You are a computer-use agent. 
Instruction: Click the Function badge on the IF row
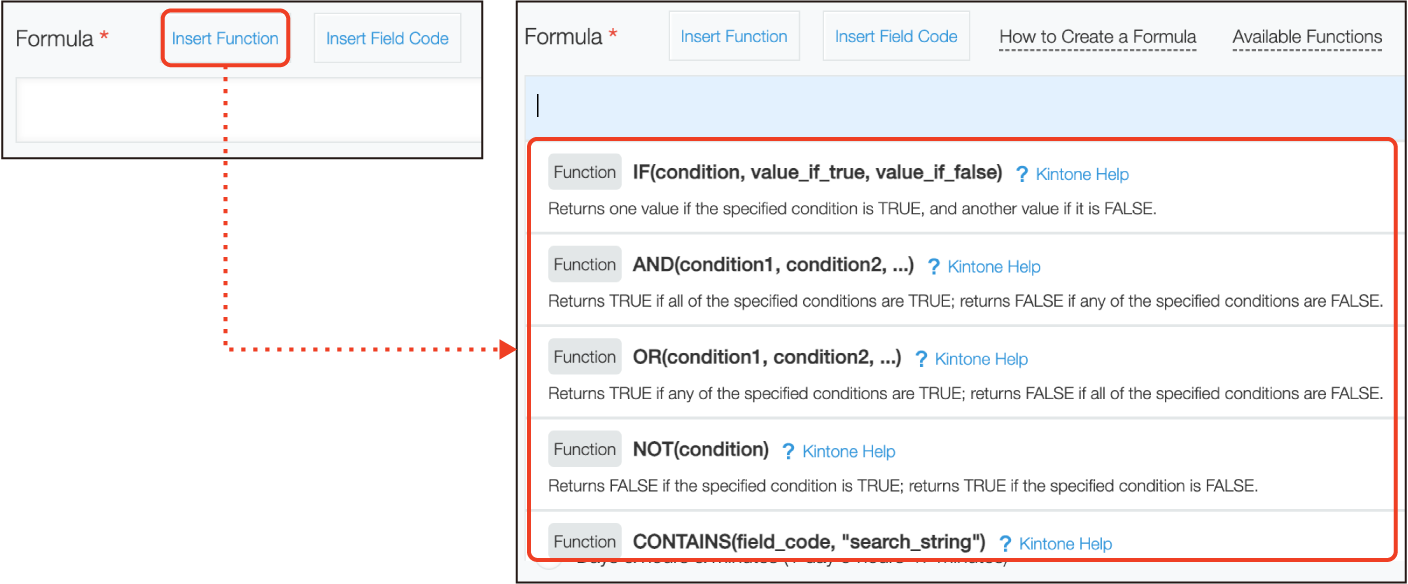click(x=585, y=172)
